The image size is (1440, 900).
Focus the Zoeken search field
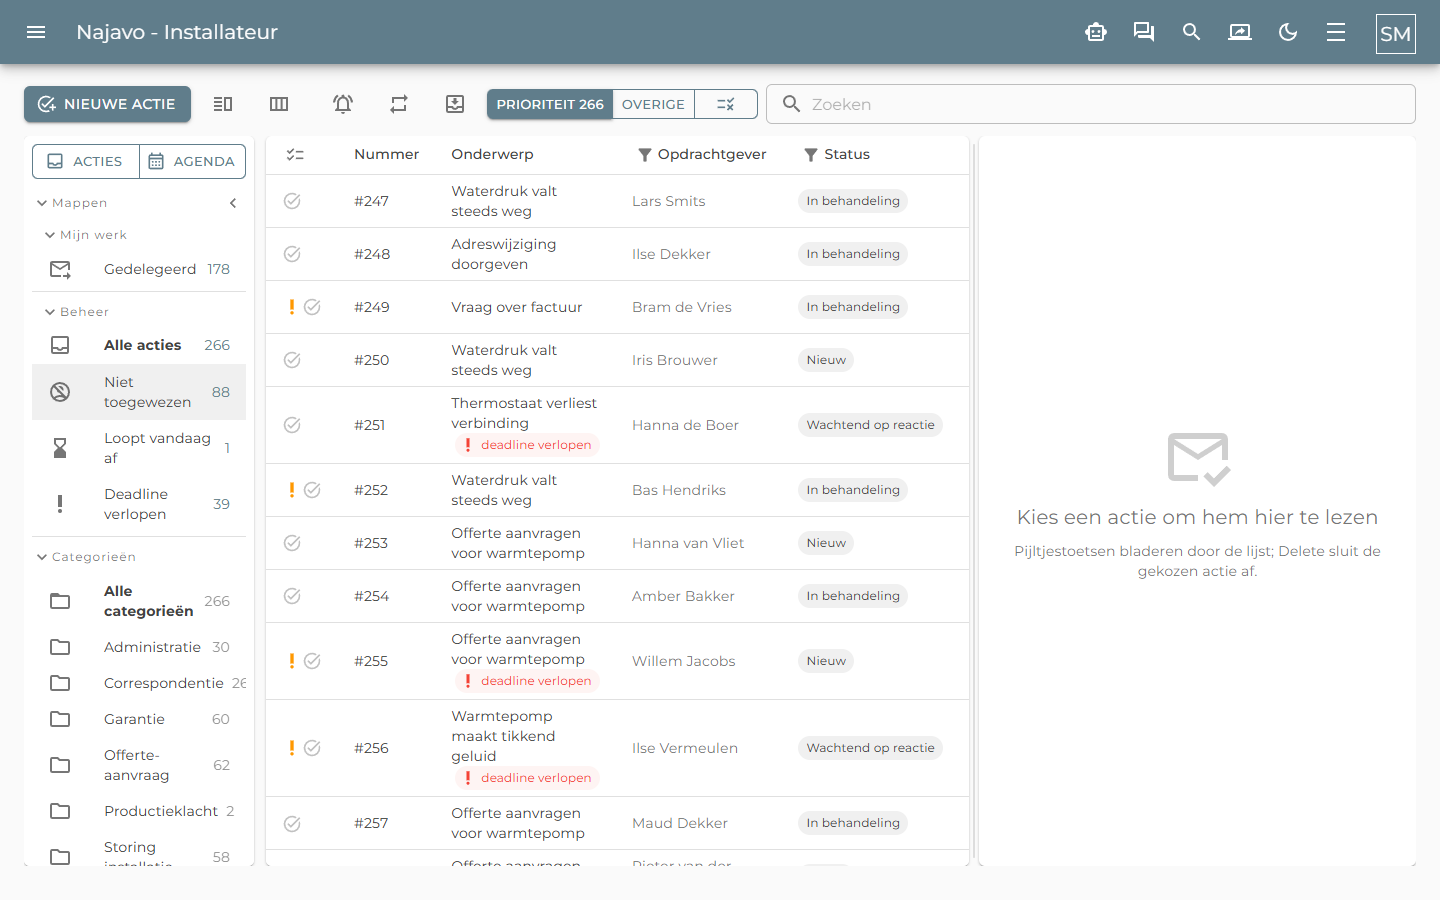click(1091, 104)
